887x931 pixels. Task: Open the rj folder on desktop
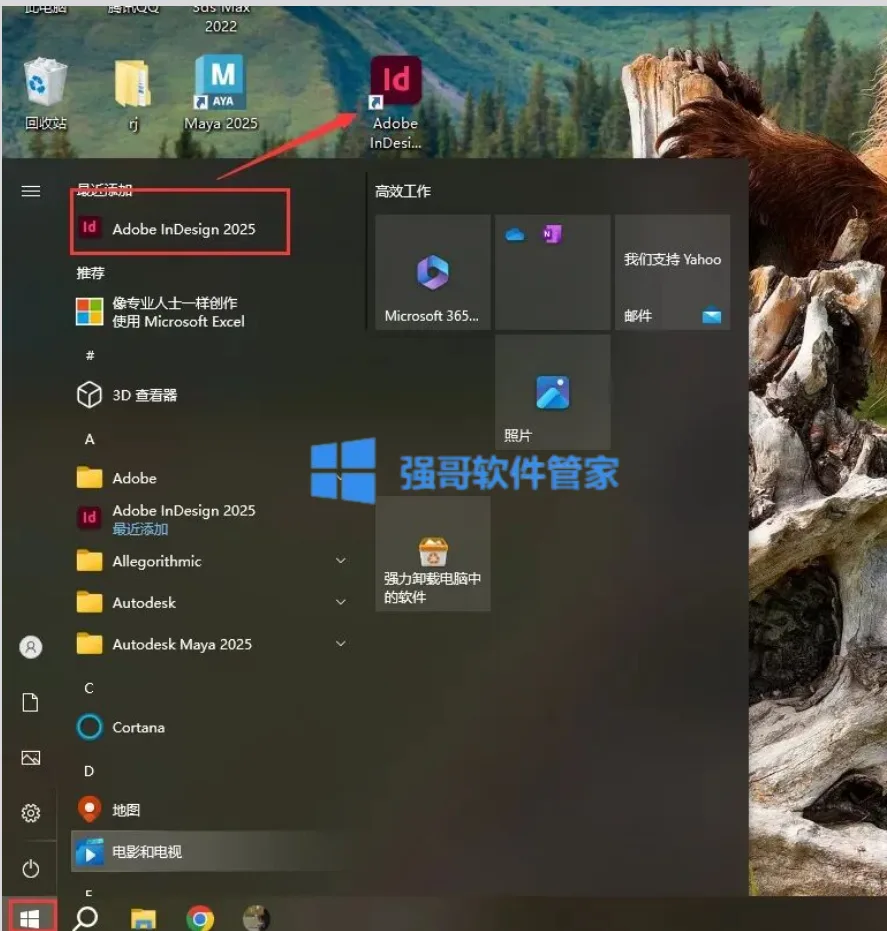132,94
